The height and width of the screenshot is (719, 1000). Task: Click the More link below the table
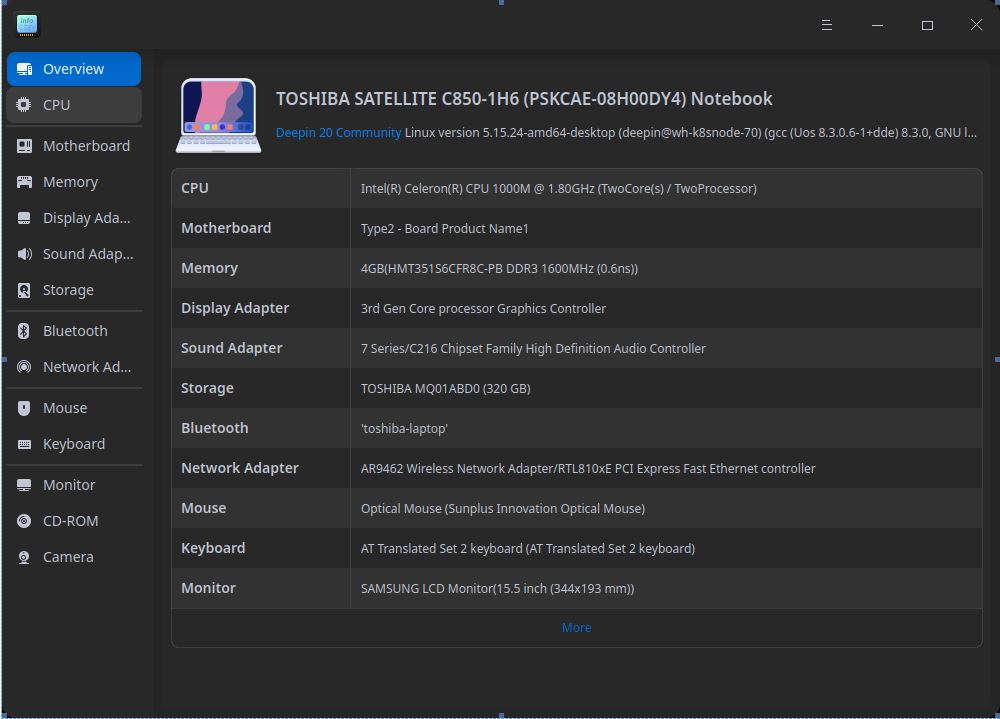[x=577, y=628]
